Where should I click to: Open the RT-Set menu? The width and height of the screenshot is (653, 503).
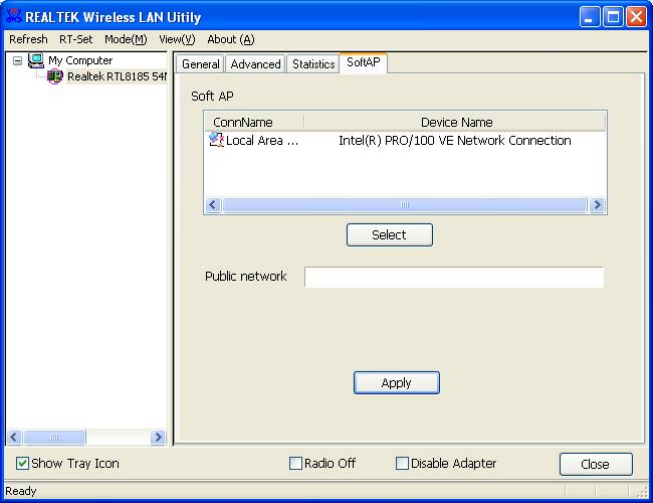click(76, 39)
